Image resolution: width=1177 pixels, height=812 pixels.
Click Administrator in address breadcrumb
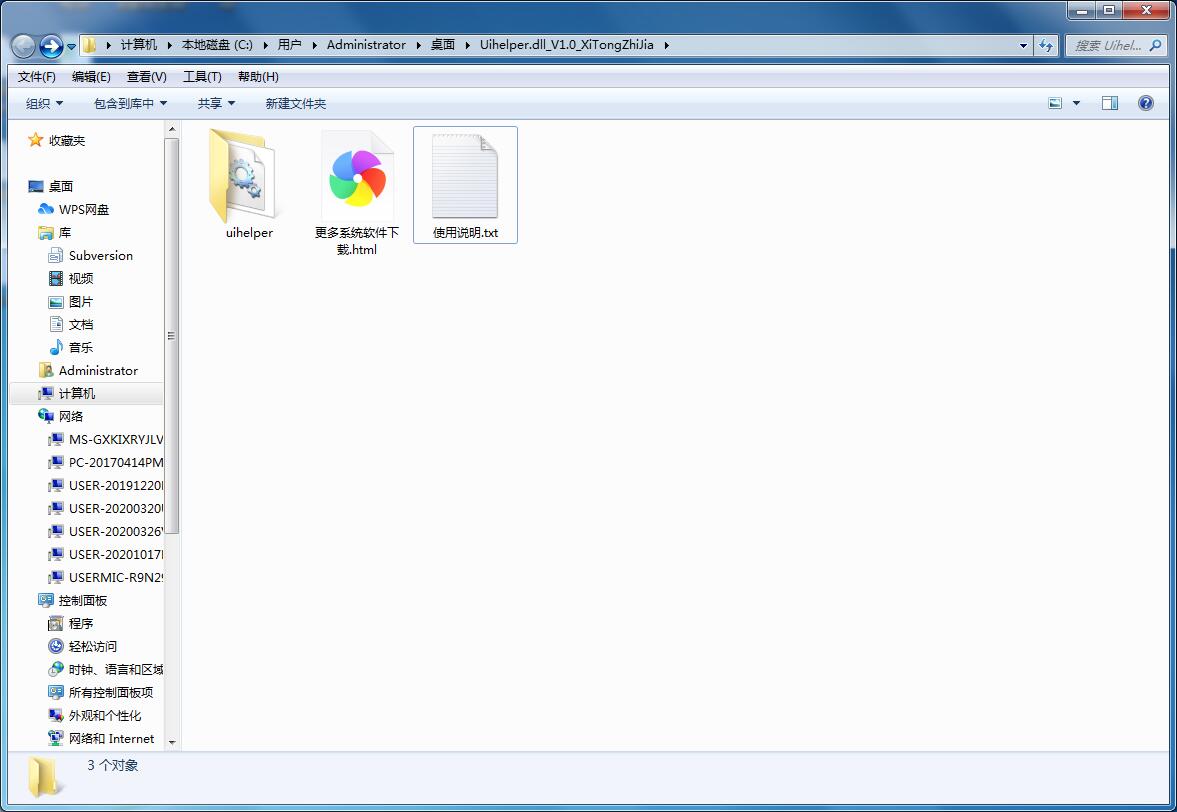366,45
